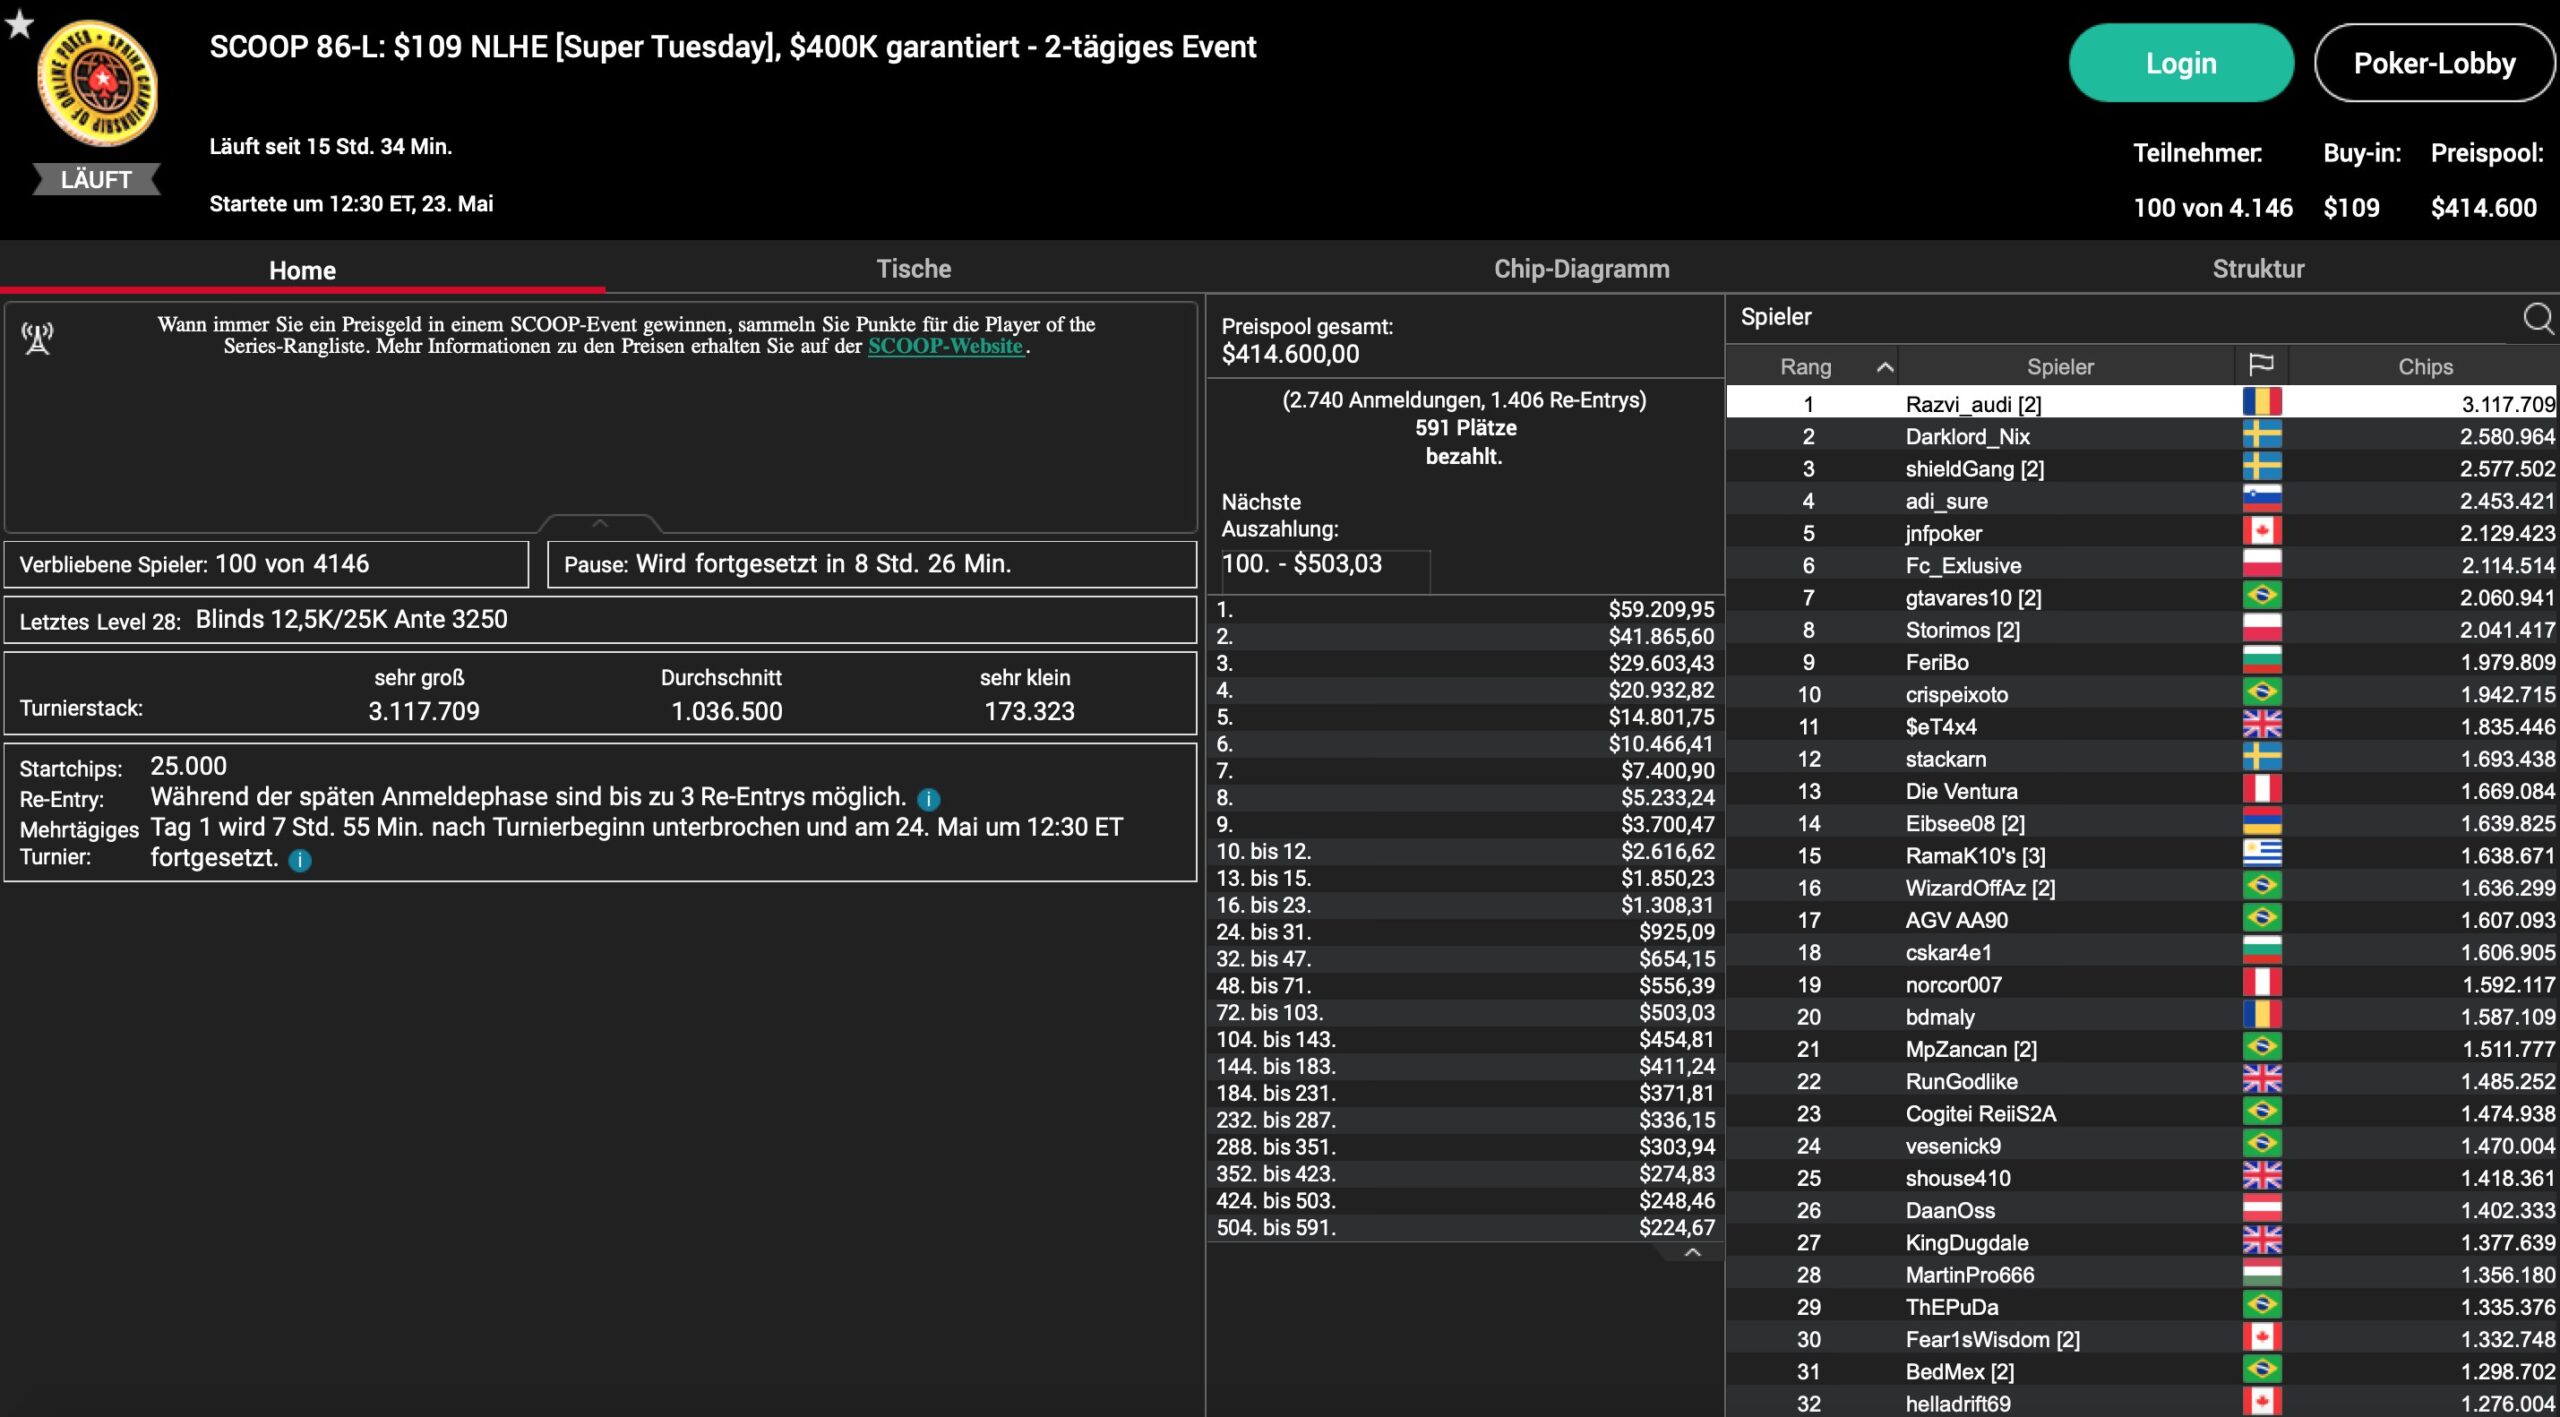Image resolution: width=2560 pixels, height=1417 pixels.
Task: Sort the list by Chips column
Action: click(2424, 367)
